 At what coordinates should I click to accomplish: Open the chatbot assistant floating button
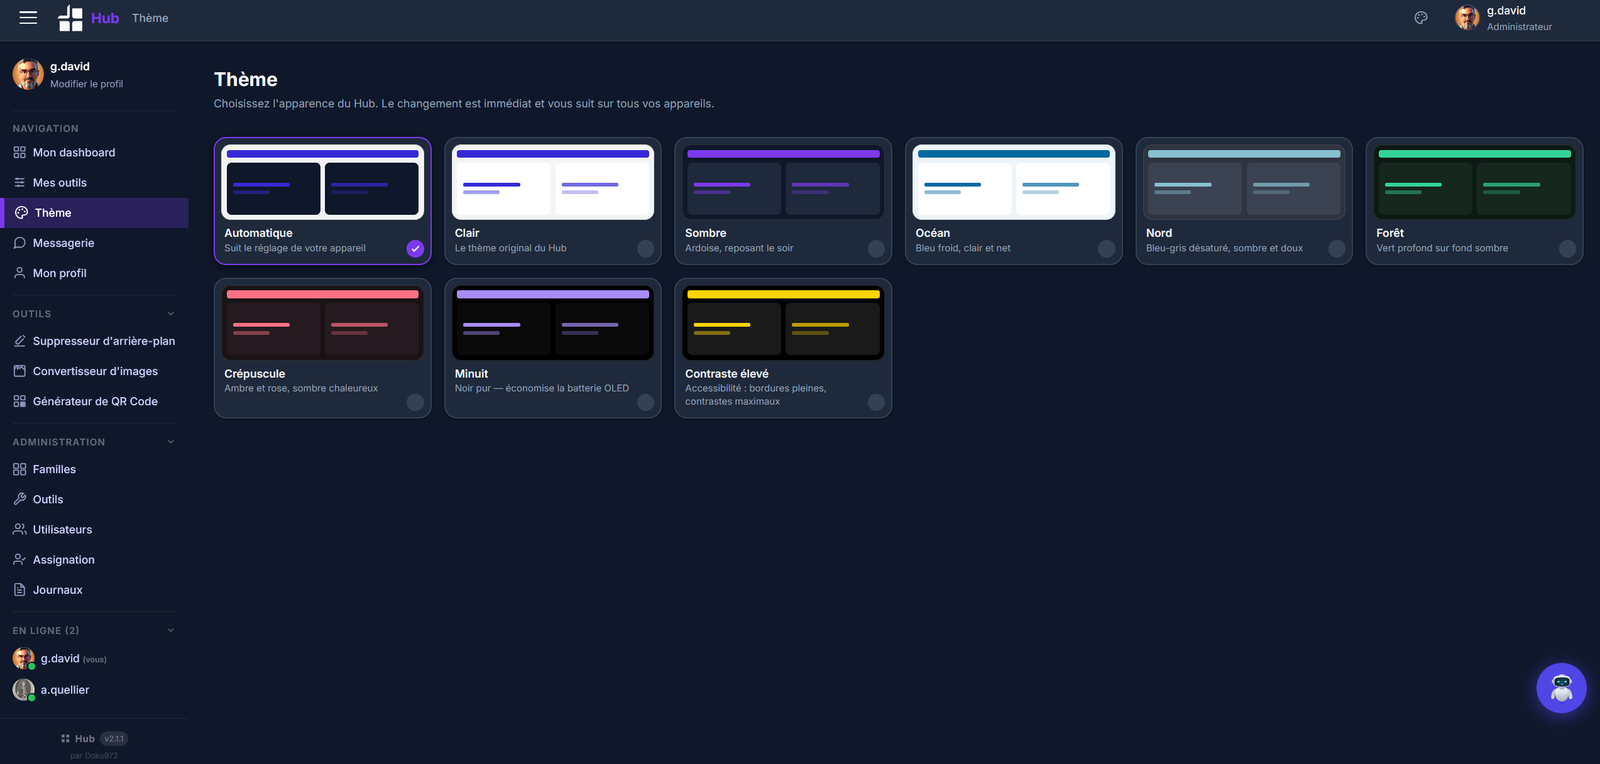coord(1561,688)
